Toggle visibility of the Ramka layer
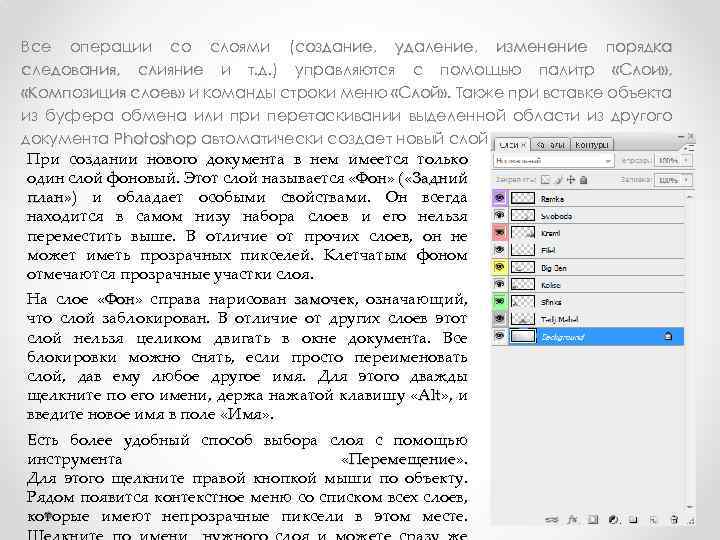Screen dimensions: 720x540 pyautogui.click(x=500, y=198)
